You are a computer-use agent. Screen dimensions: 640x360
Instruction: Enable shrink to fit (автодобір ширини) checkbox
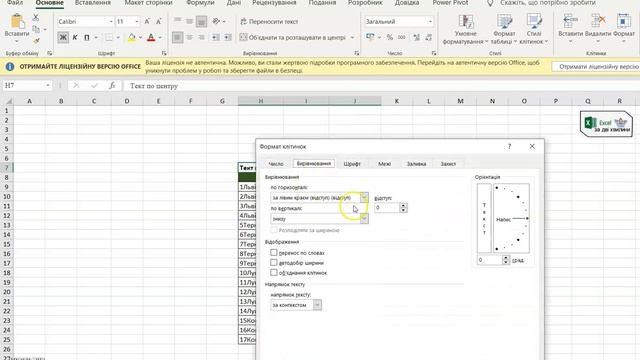pyautogui.click(x=273, y=262)
